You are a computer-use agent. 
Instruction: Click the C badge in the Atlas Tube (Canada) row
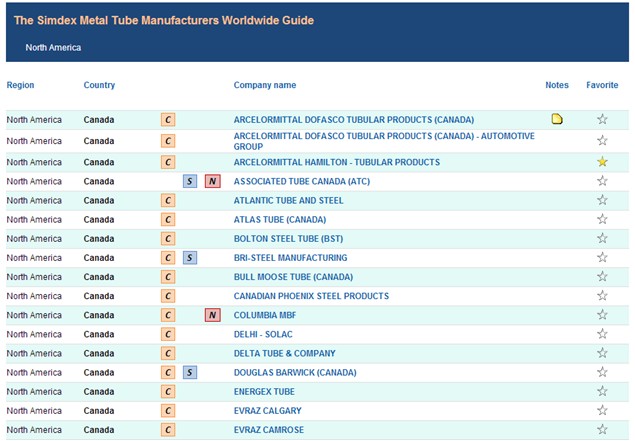tap(168, 219)
